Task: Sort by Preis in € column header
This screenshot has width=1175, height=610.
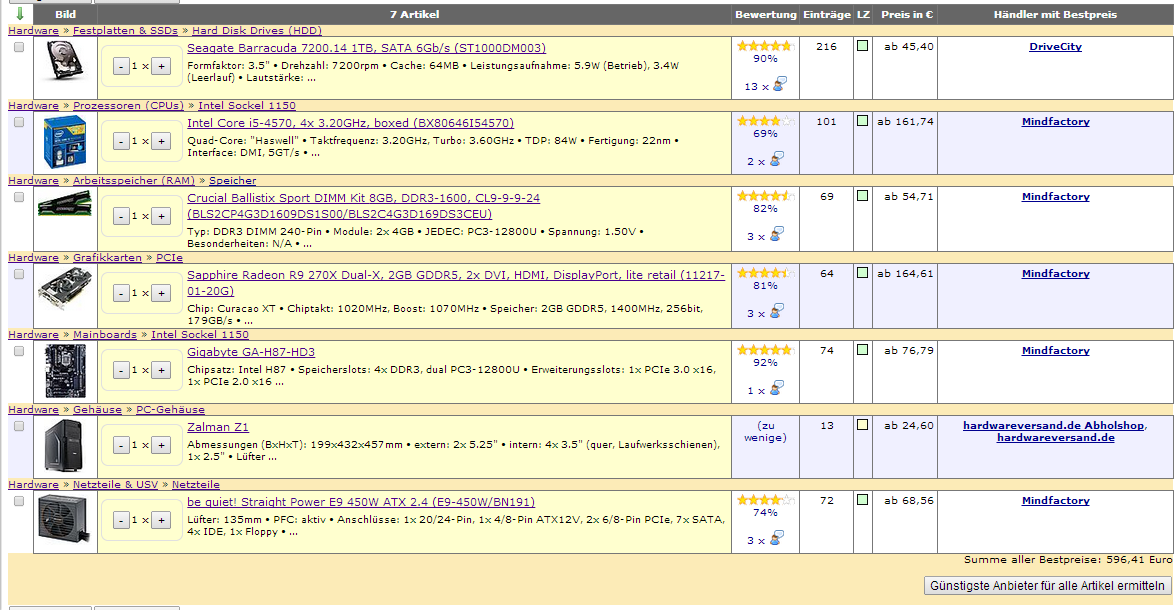Action: (907, 14)
